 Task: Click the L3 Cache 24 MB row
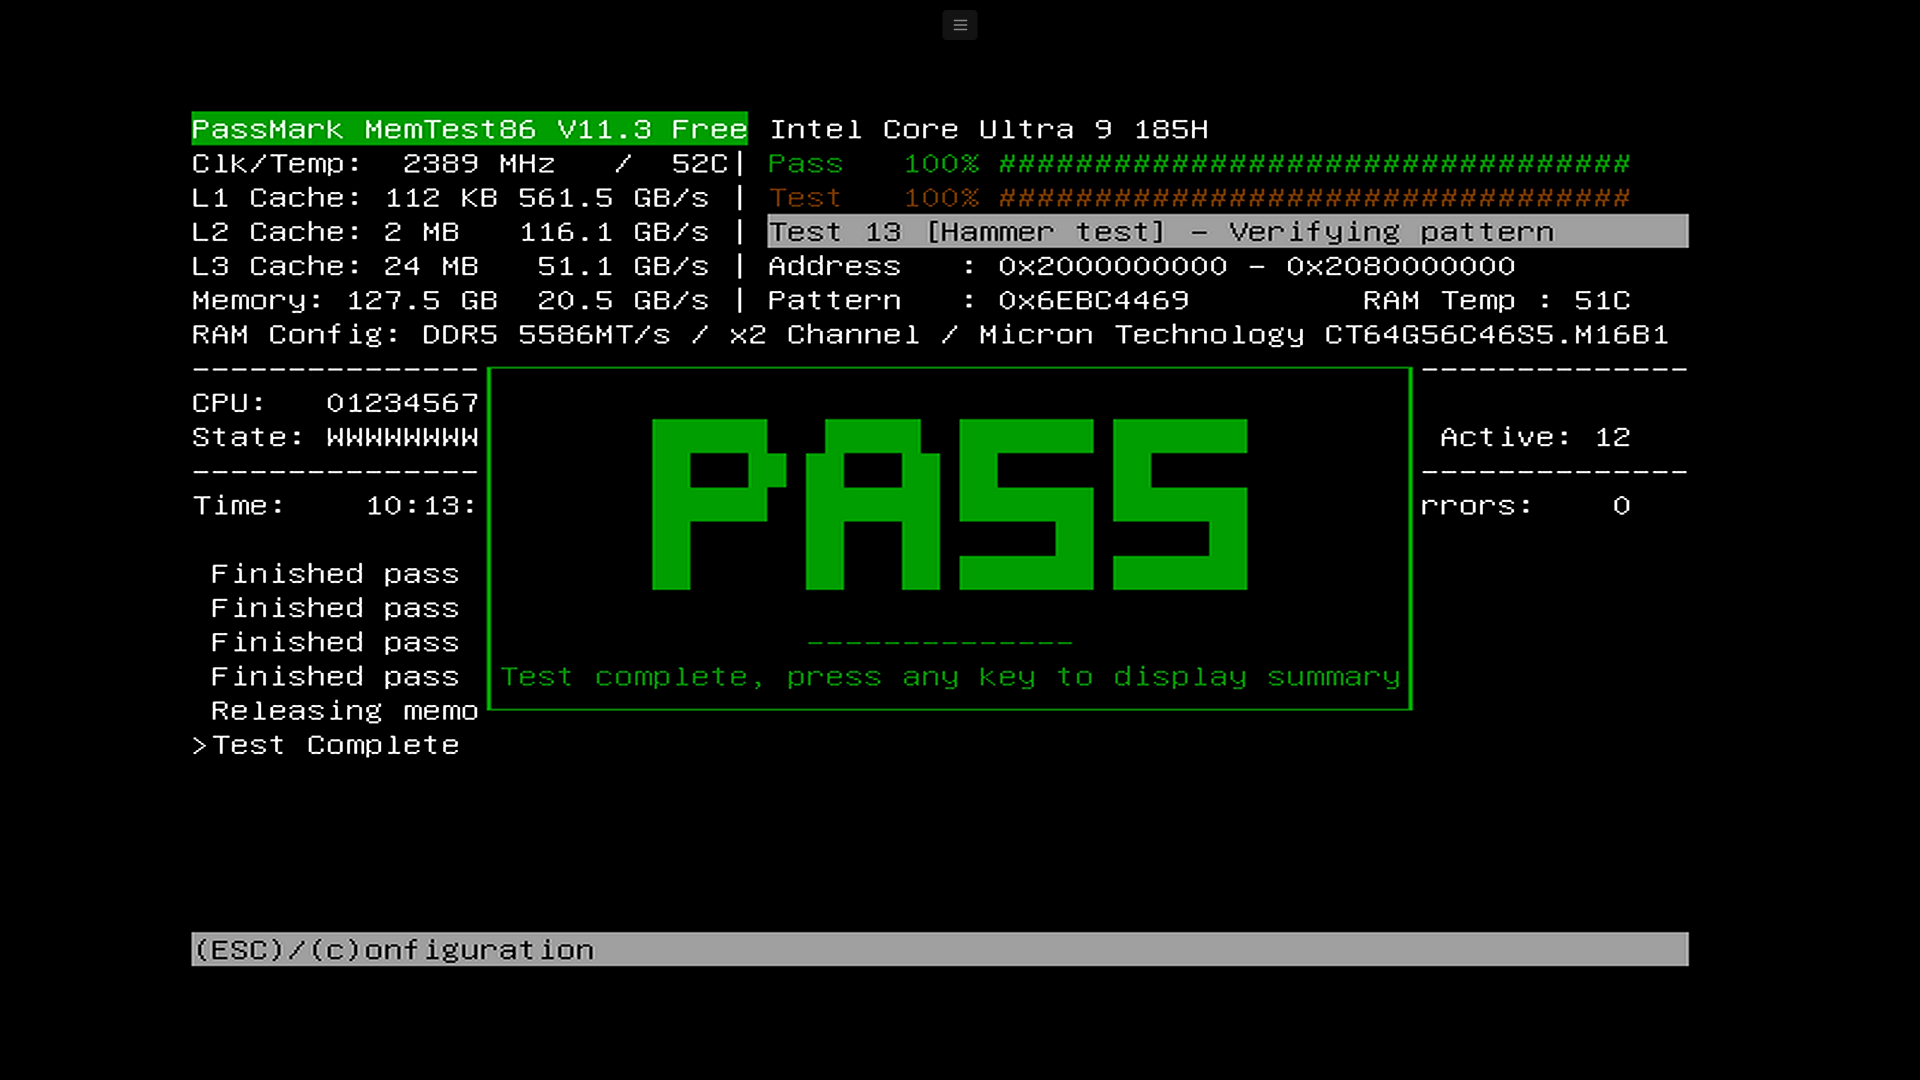coord(450,267)
